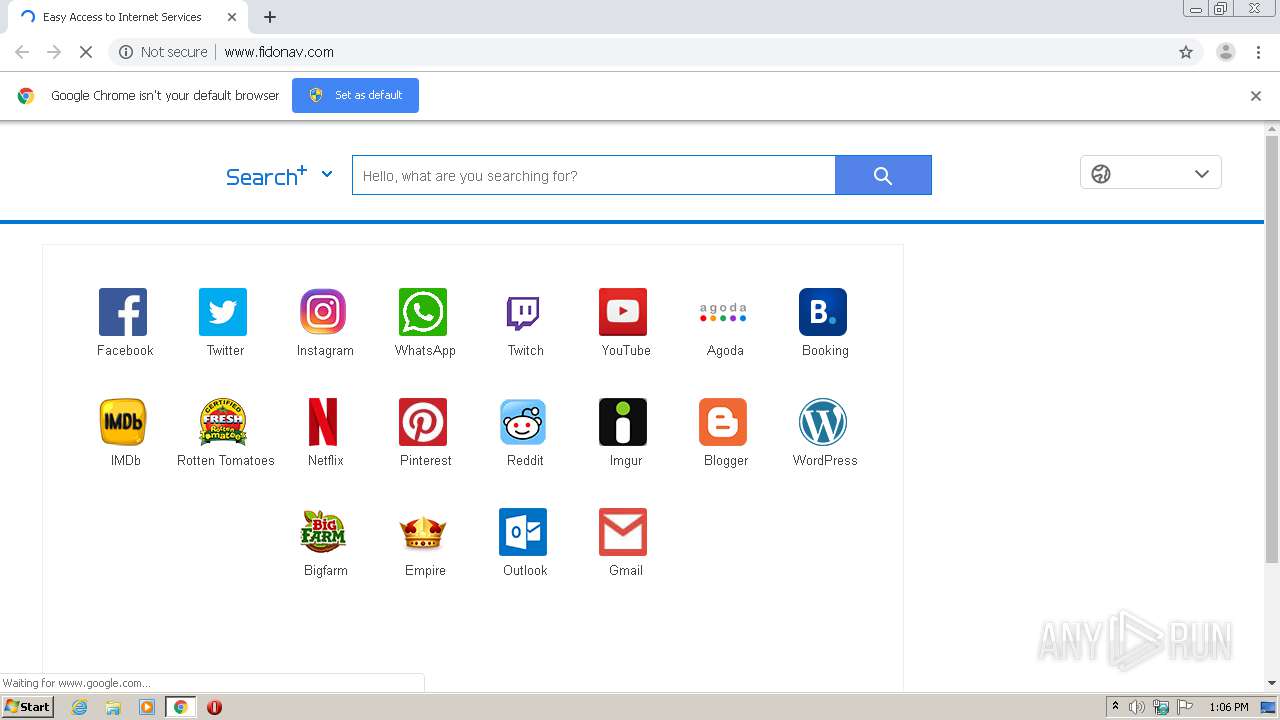Open the WhatsApp shortcut icon
Viewport: 1280px width, 720px height.
(x=423, y=312)
